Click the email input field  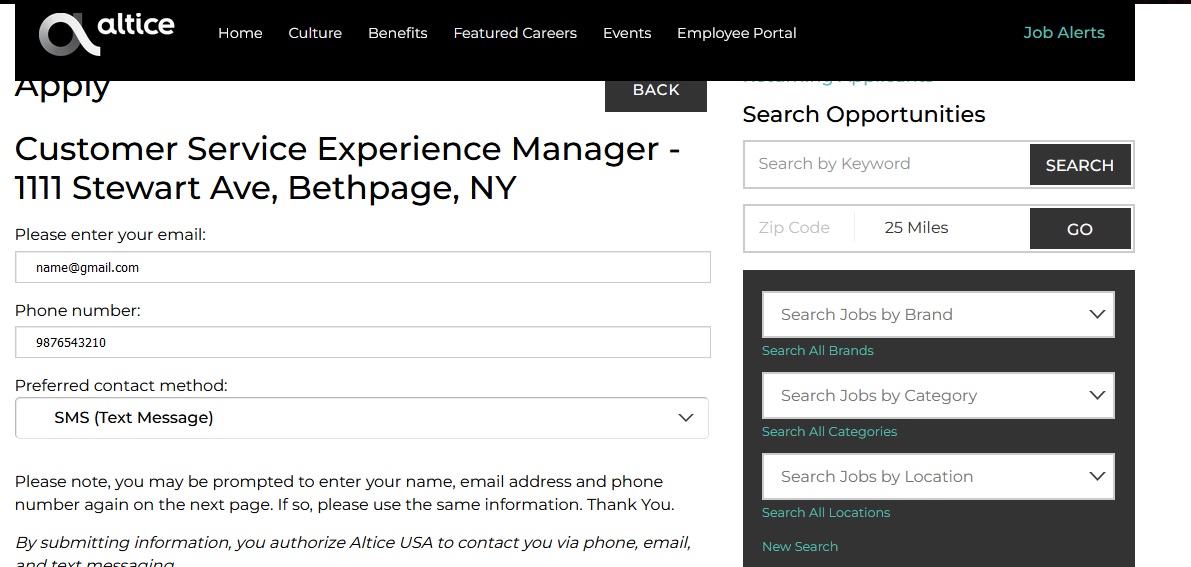(363, 268)
